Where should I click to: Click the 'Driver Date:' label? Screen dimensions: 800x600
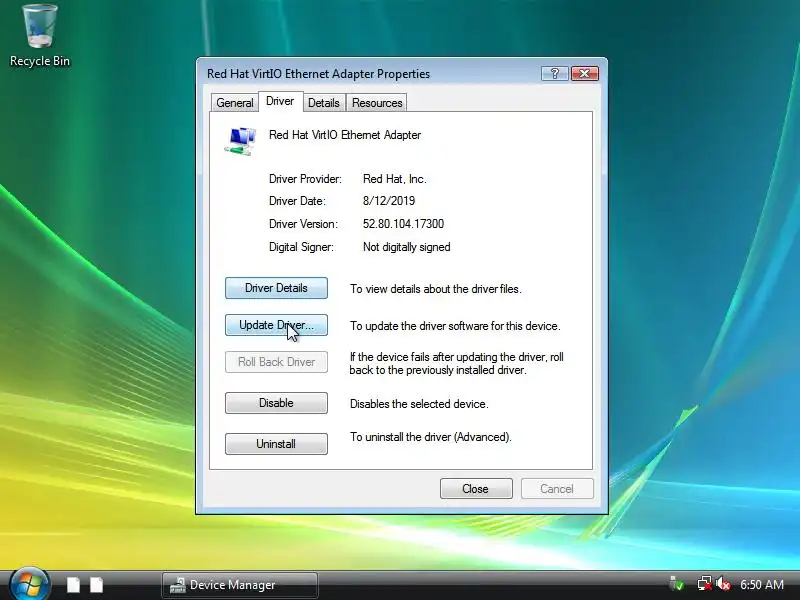pyautogui.click(x=297, y=201)
